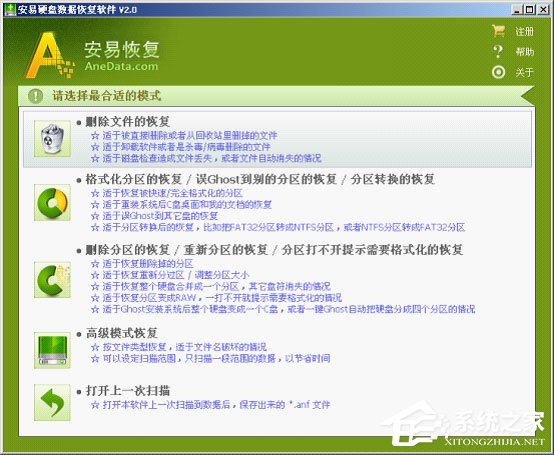This screenshot has height=455, width=554.
Task: Click line 适于恢复删除掉的分区
Action: point(142,264)
